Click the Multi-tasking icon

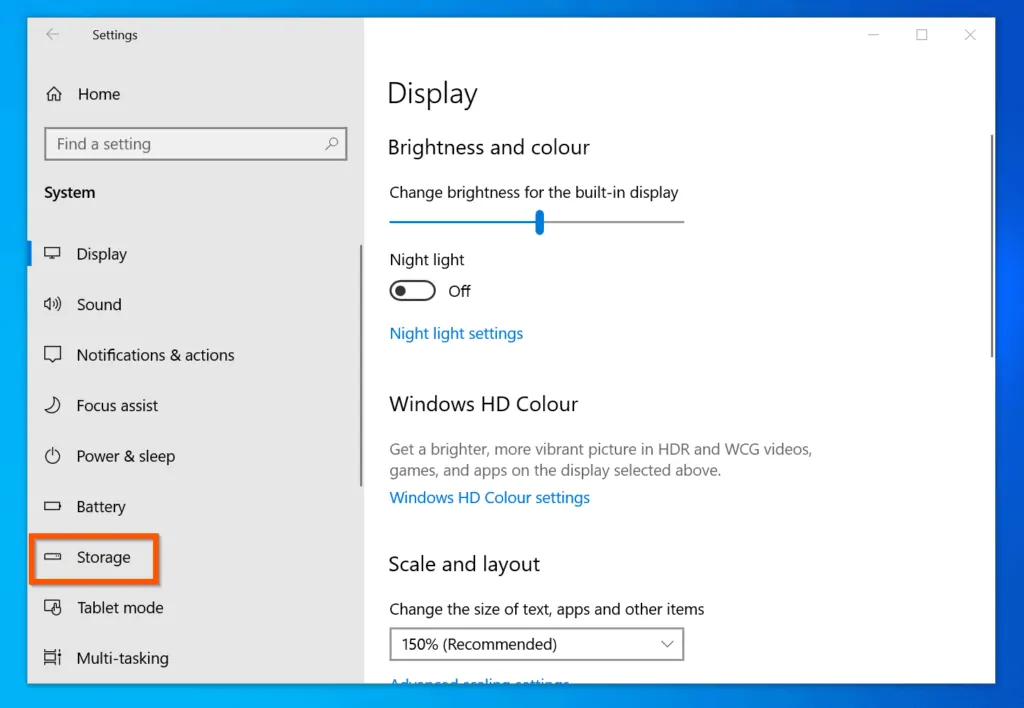pyautogui.click(x=52, y=658)
